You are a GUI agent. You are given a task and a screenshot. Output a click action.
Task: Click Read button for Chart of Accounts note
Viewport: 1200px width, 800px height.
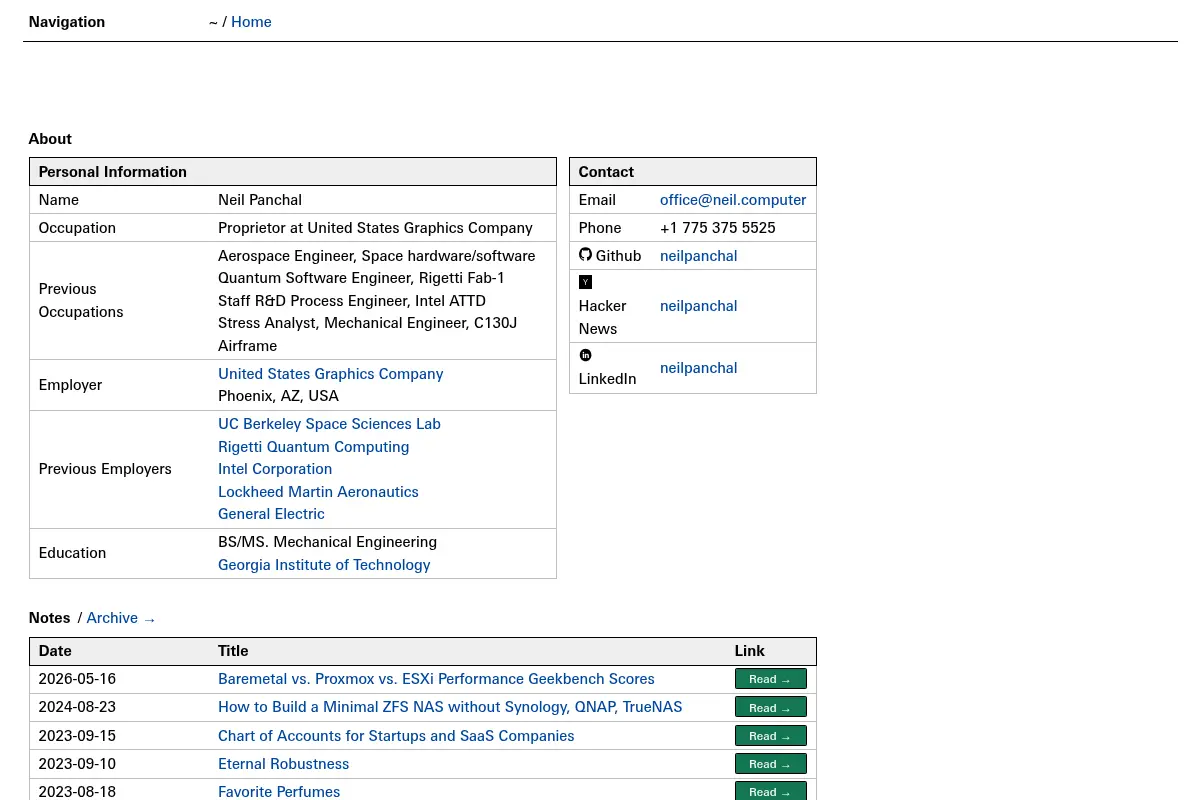pyautogui.click(x=770, y=736)
